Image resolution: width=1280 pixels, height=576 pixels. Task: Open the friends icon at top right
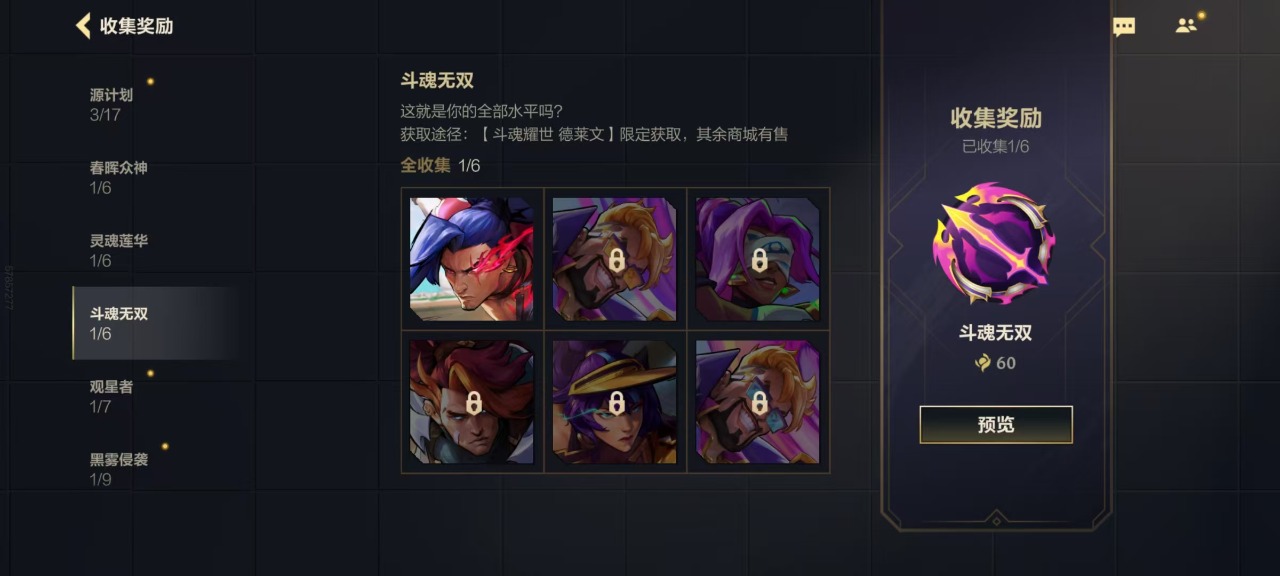(x=1187, y=26)
